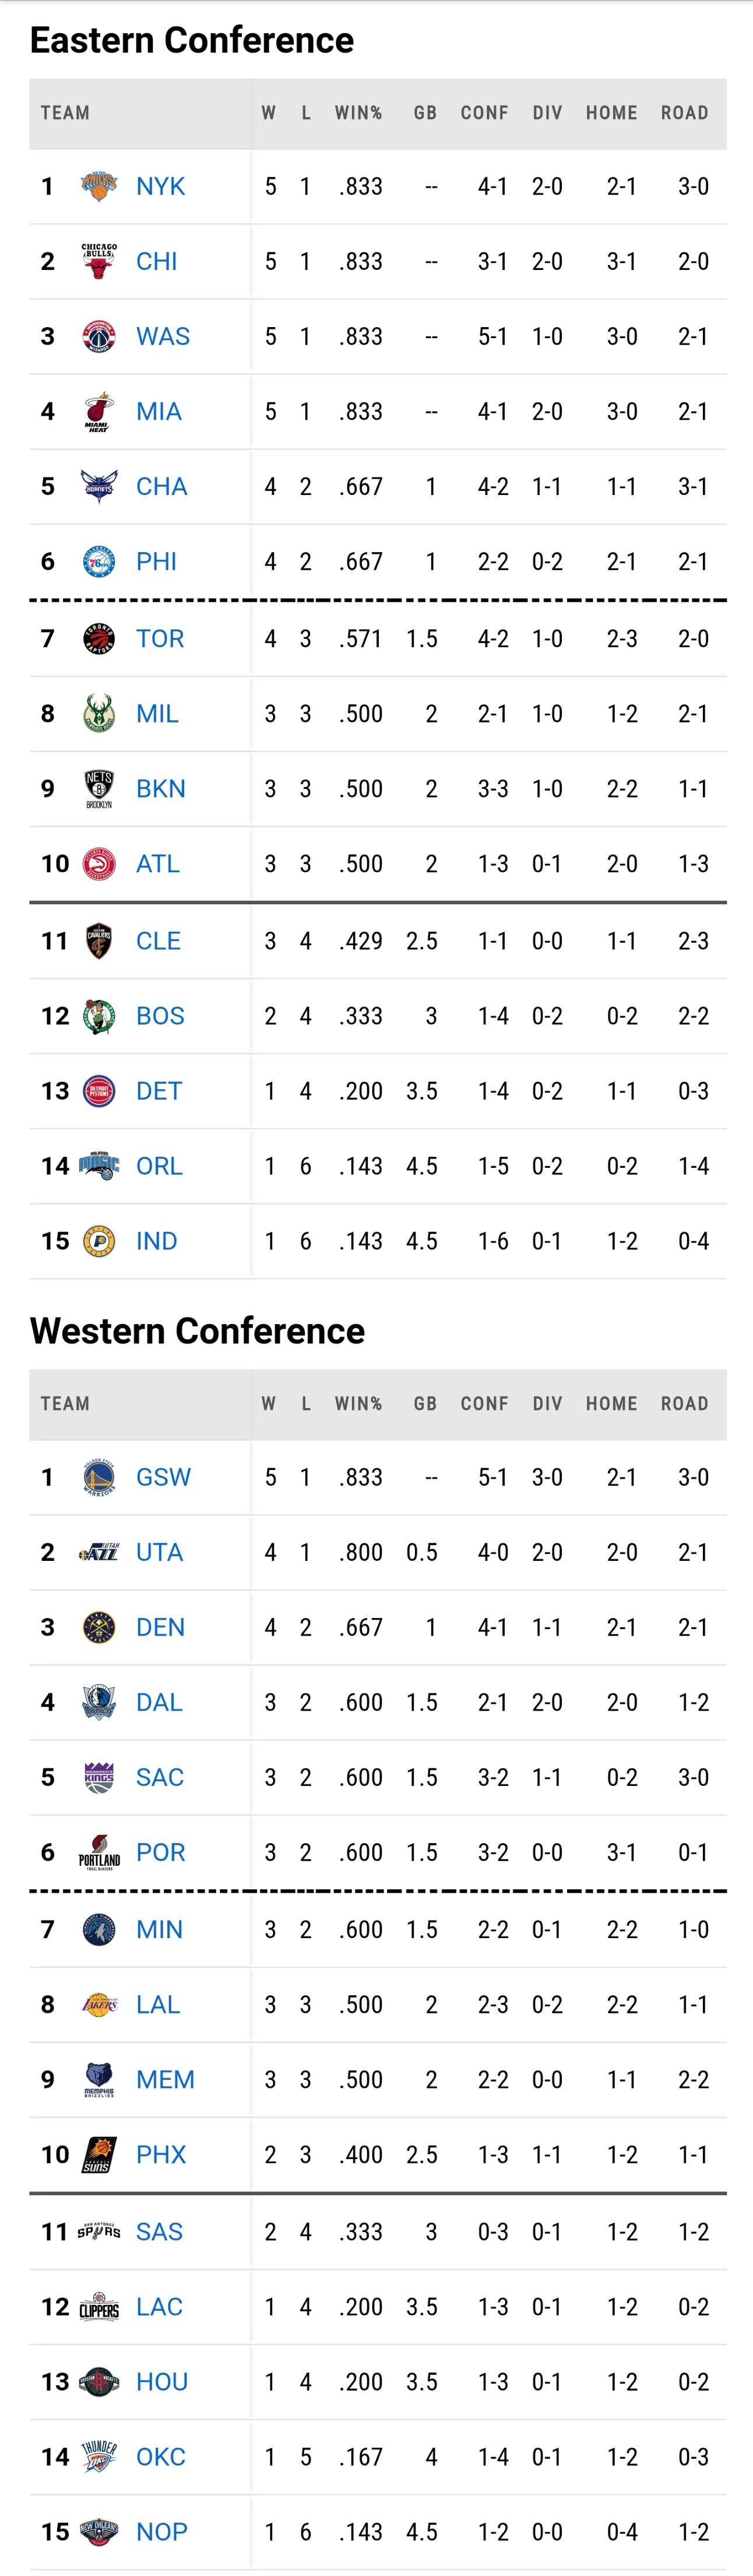Click the Los Angeles Lakers logo
This screenshot has height=2576, width=753.
(99, 2004)
